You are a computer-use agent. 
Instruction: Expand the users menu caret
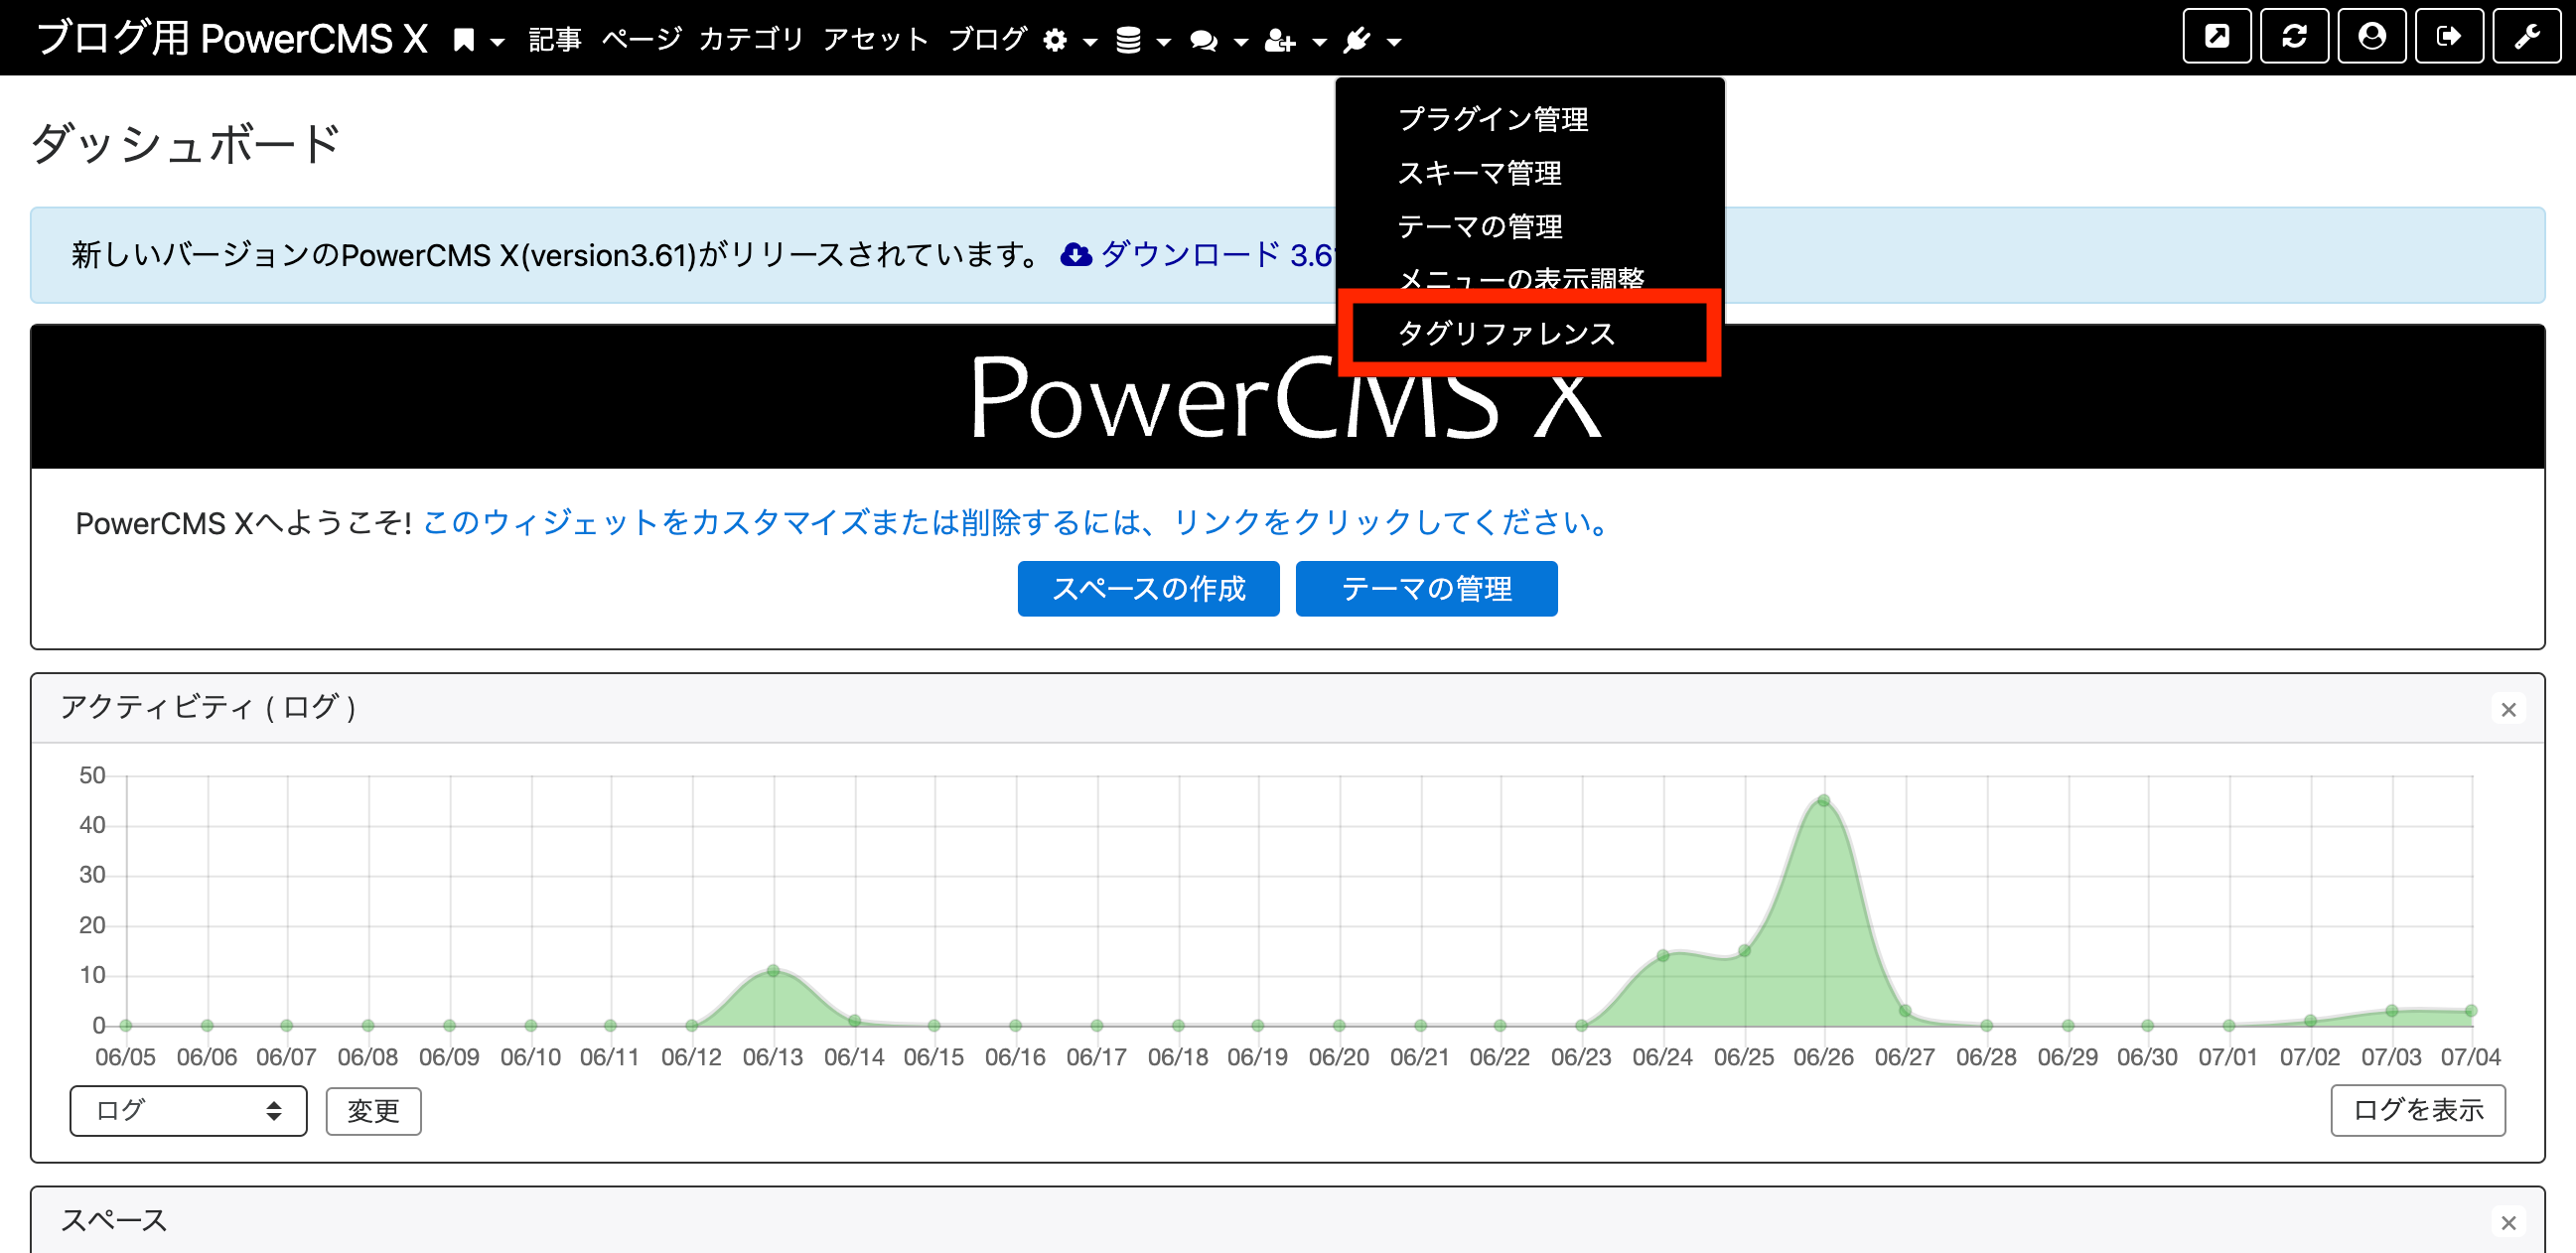[x=1319, y=42]
